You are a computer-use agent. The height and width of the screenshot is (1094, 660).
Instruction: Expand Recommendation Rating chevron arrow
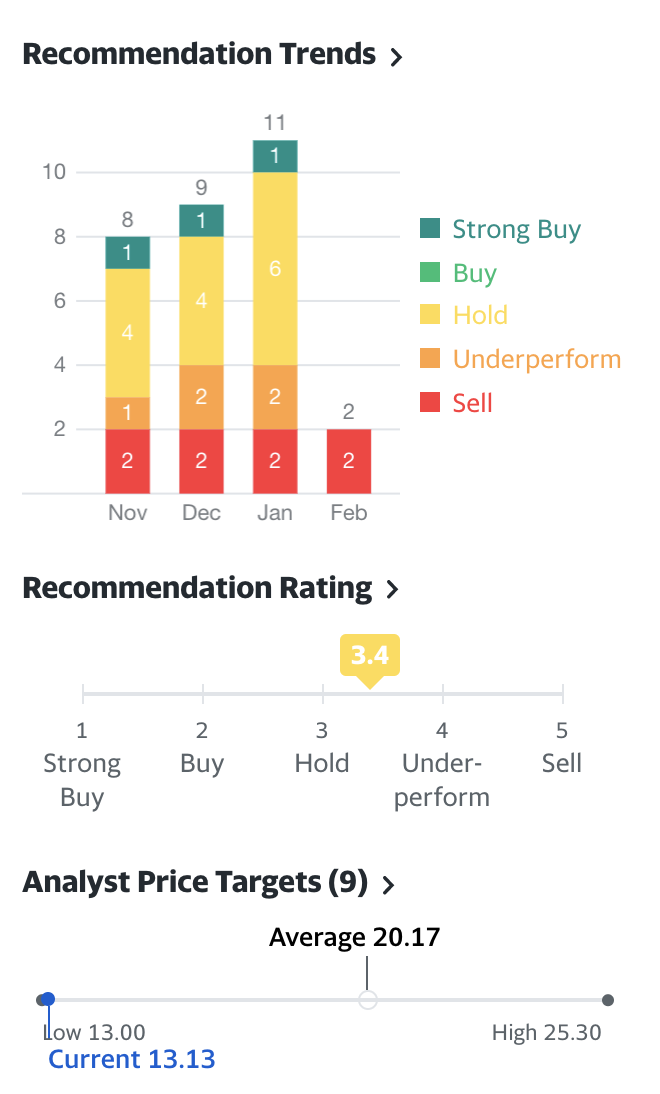[392, 590]
